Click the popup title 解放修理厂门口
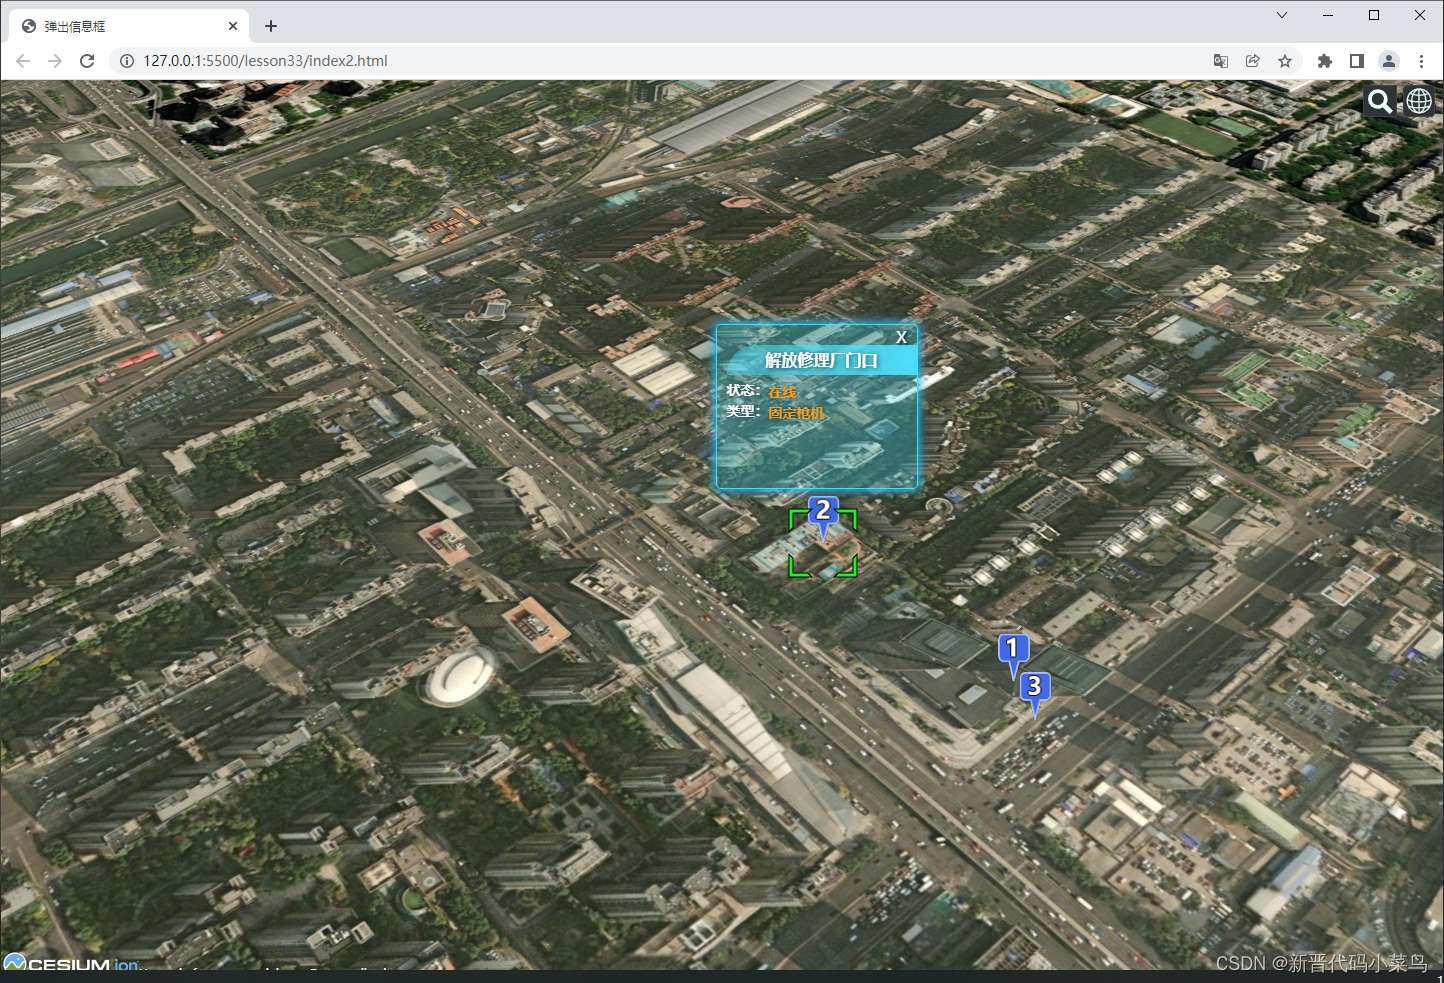 click(x=821, y=360)
